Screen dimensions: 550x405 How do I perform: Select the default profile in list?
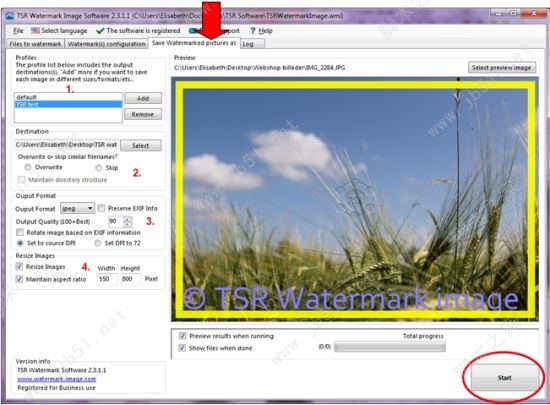pyautogui.click(x=68, y=97)
